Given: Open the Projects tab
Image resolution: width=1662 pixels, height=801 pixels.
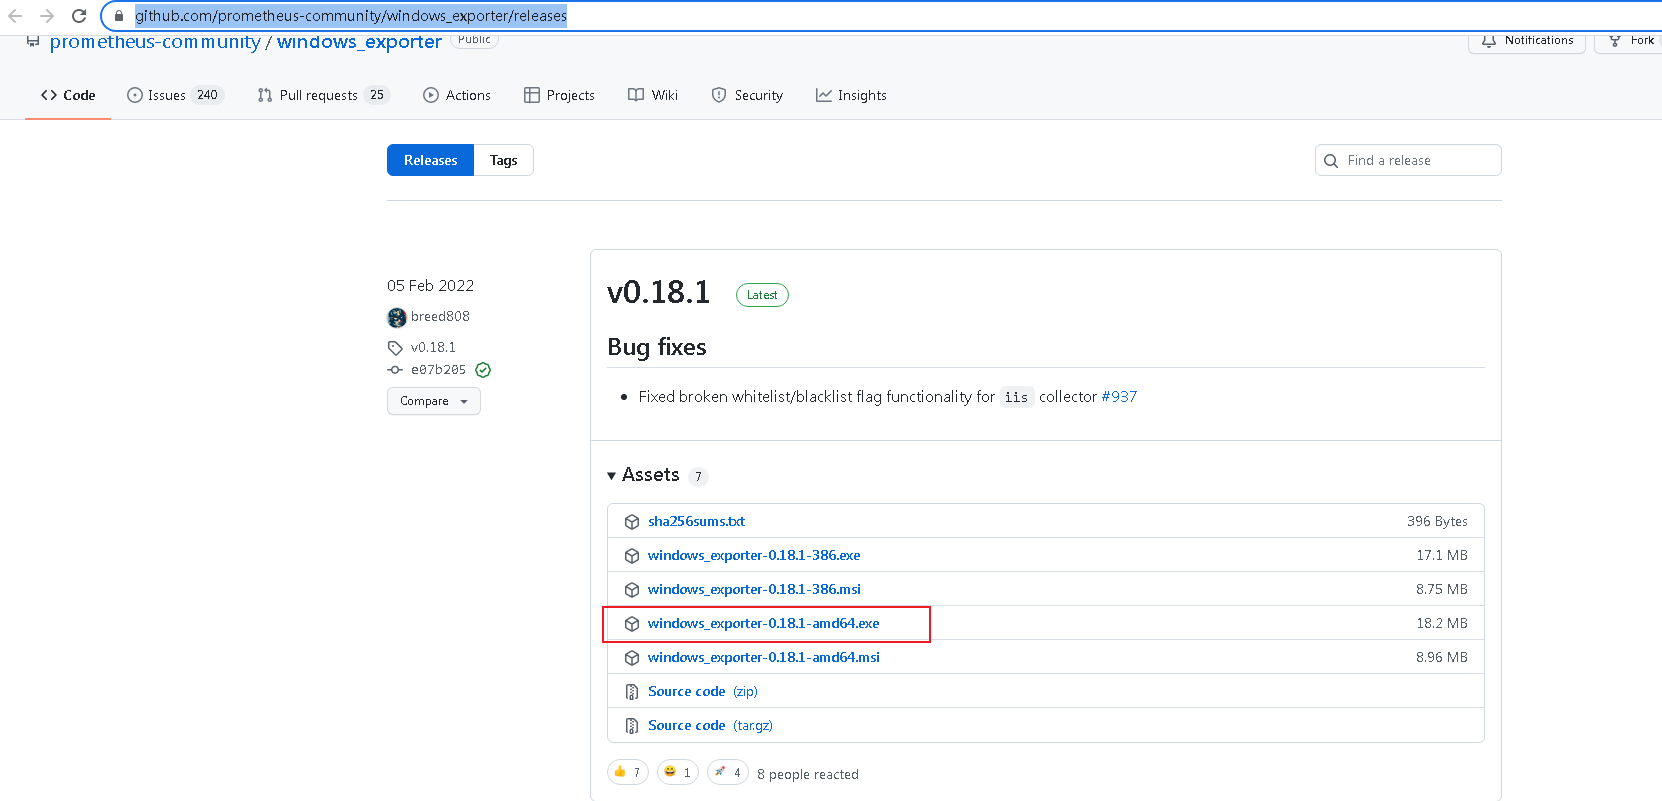Looking at the screenshot, I should tap(559, 95).
